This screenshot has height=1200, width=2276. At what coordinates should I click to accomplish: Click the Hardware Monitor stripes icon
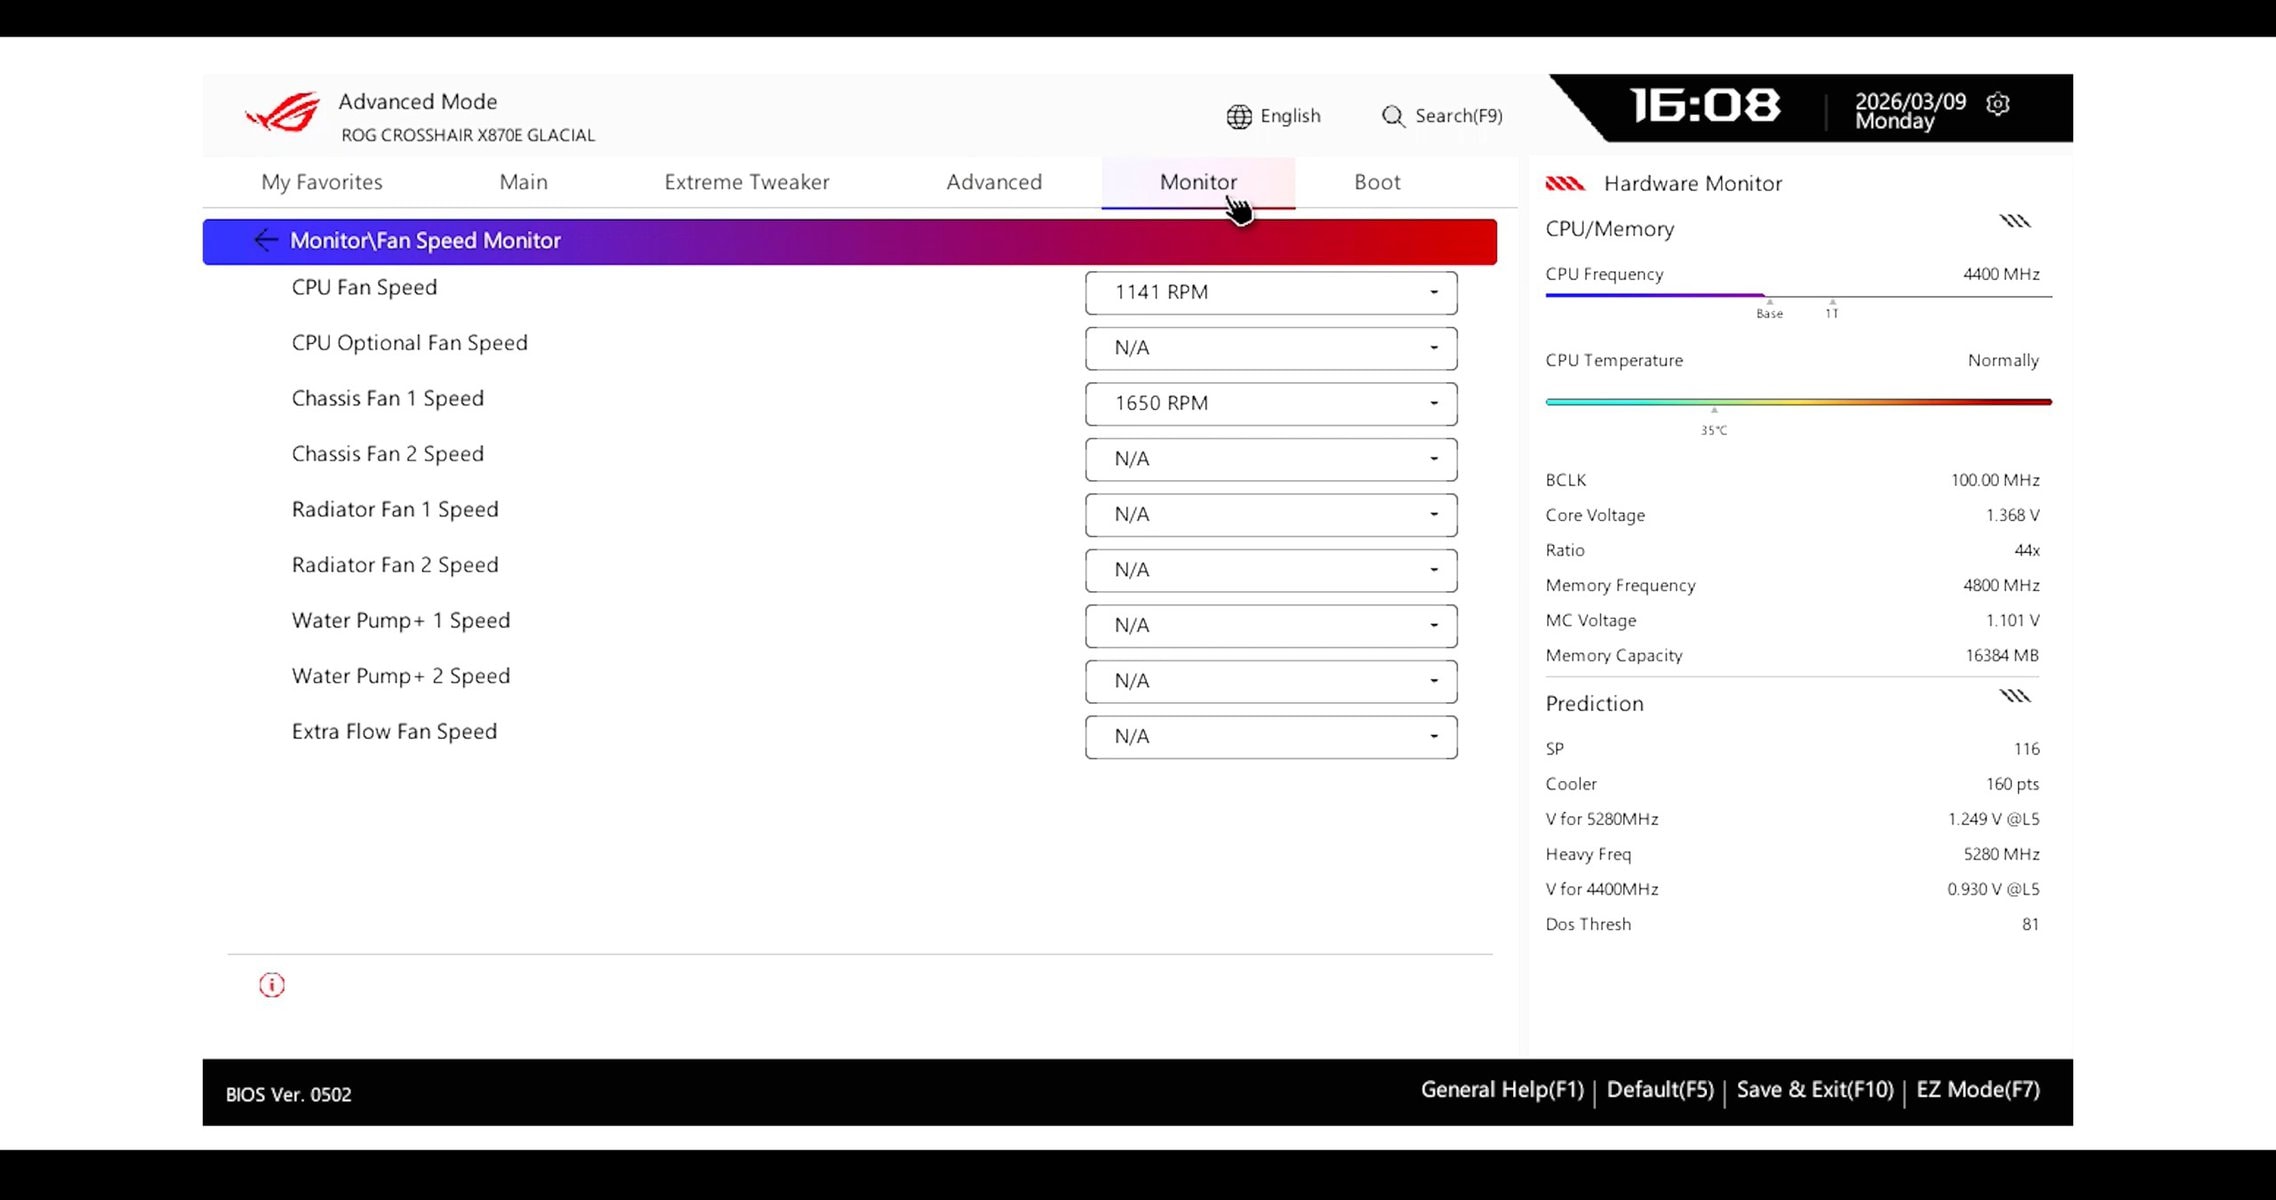[x=1564, y=183]
